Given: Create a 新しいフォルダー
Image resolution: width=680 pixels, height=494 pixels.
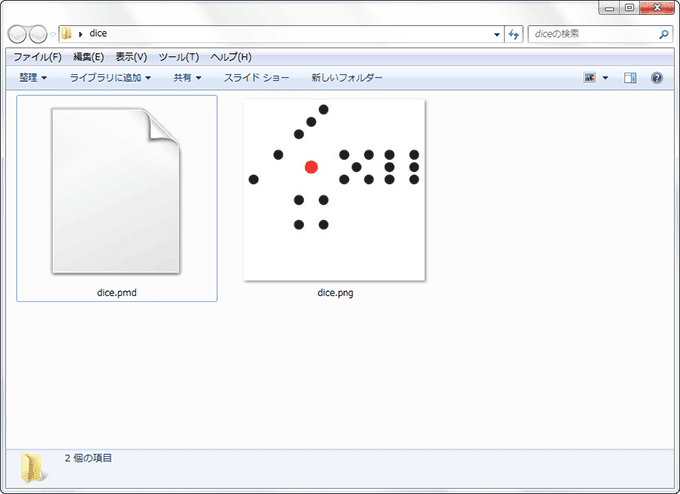Looking at the screenshot, I should coord(347,78).
